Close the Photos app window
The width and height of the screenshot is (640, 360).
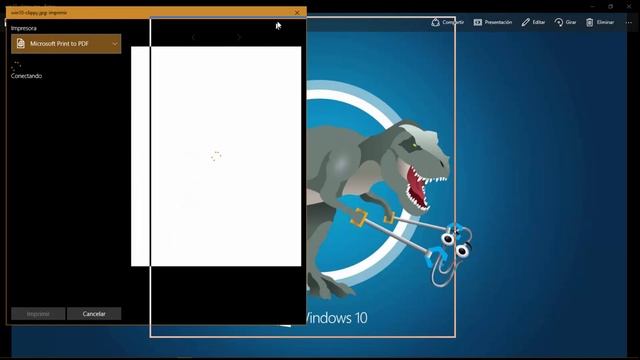coord(629,6)
